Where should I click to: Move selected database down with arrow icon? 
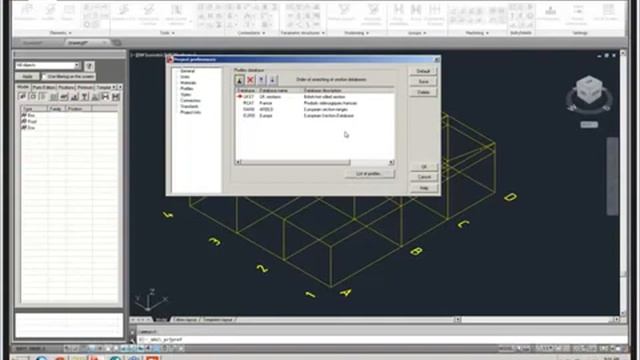[272, 80]
